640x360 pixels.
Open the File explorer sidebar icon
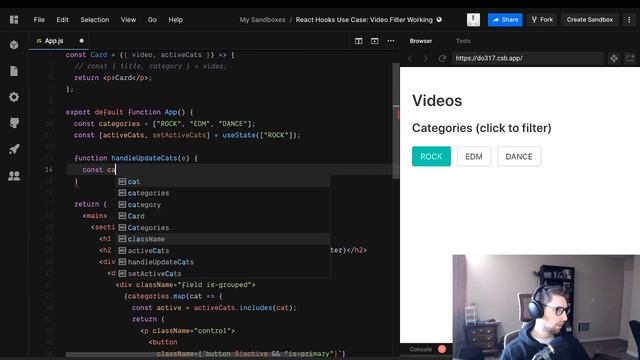pyautogui.click(x=14, y=71)
